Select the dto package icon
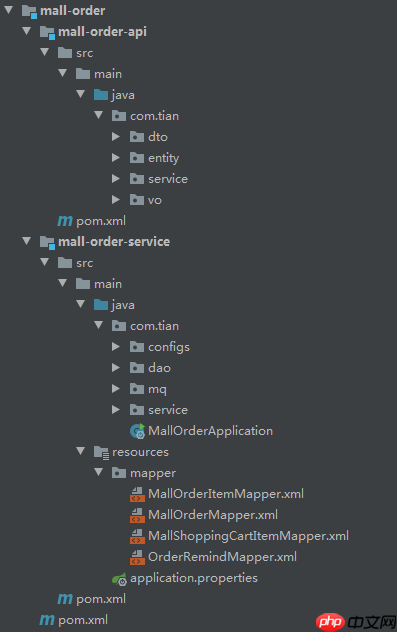Screen dimensions: 397x632 point(137,137)
